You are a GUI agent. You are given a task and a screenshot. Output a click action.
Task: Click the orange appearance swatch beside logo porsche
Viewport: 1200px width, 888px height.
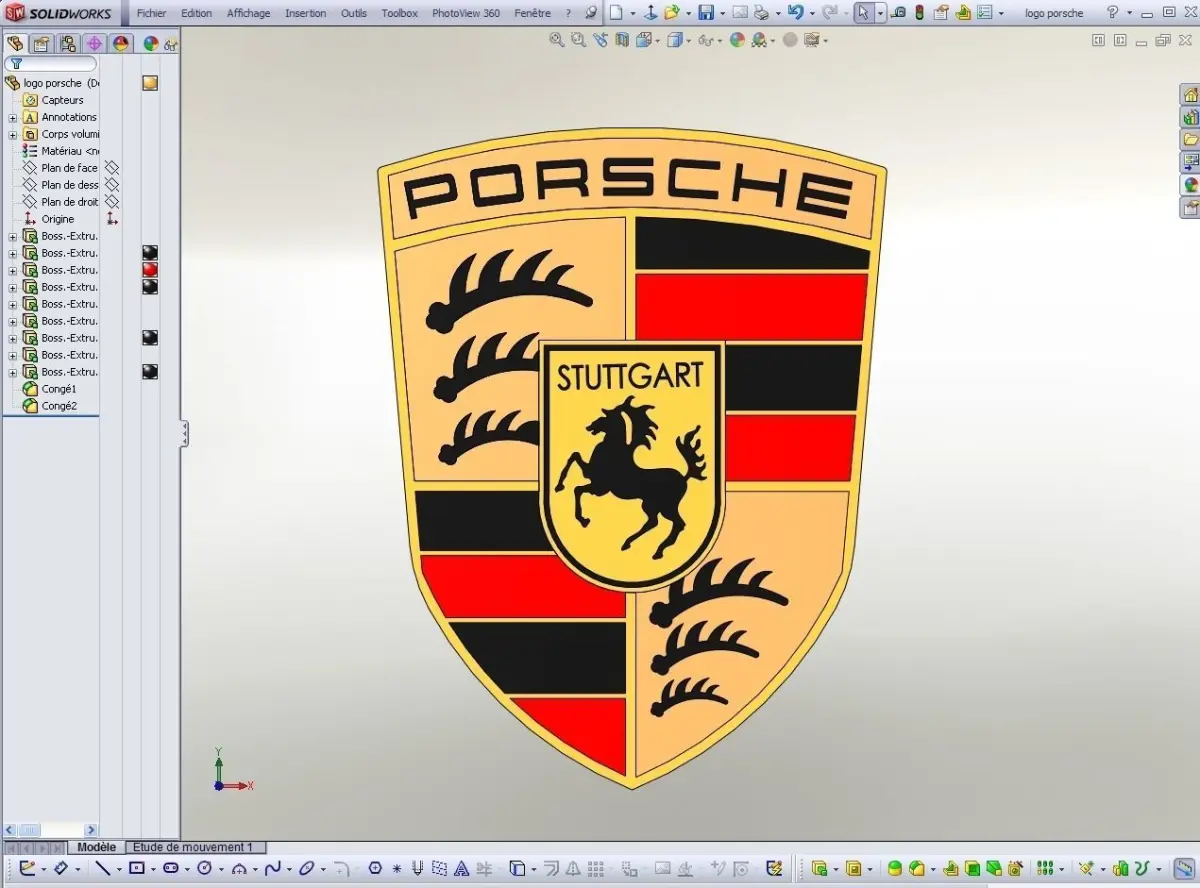150,83
